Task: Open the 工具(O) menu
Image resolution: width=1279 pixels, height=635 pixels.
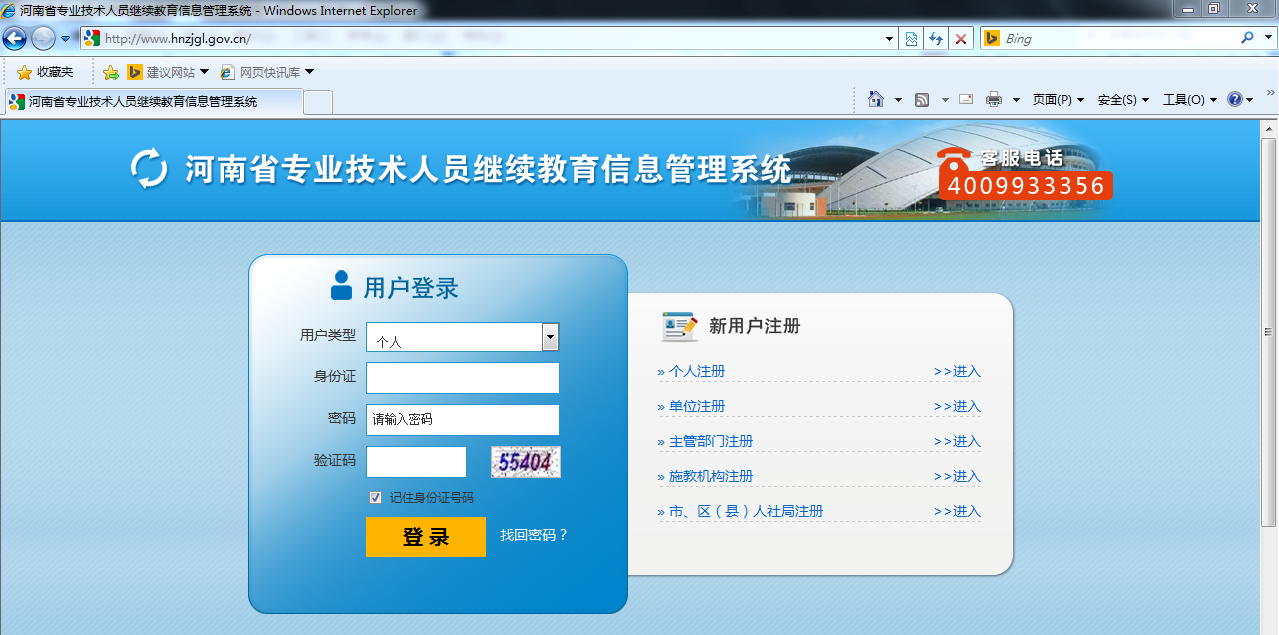Action: pyautogui.click(x=1189, y=100)
